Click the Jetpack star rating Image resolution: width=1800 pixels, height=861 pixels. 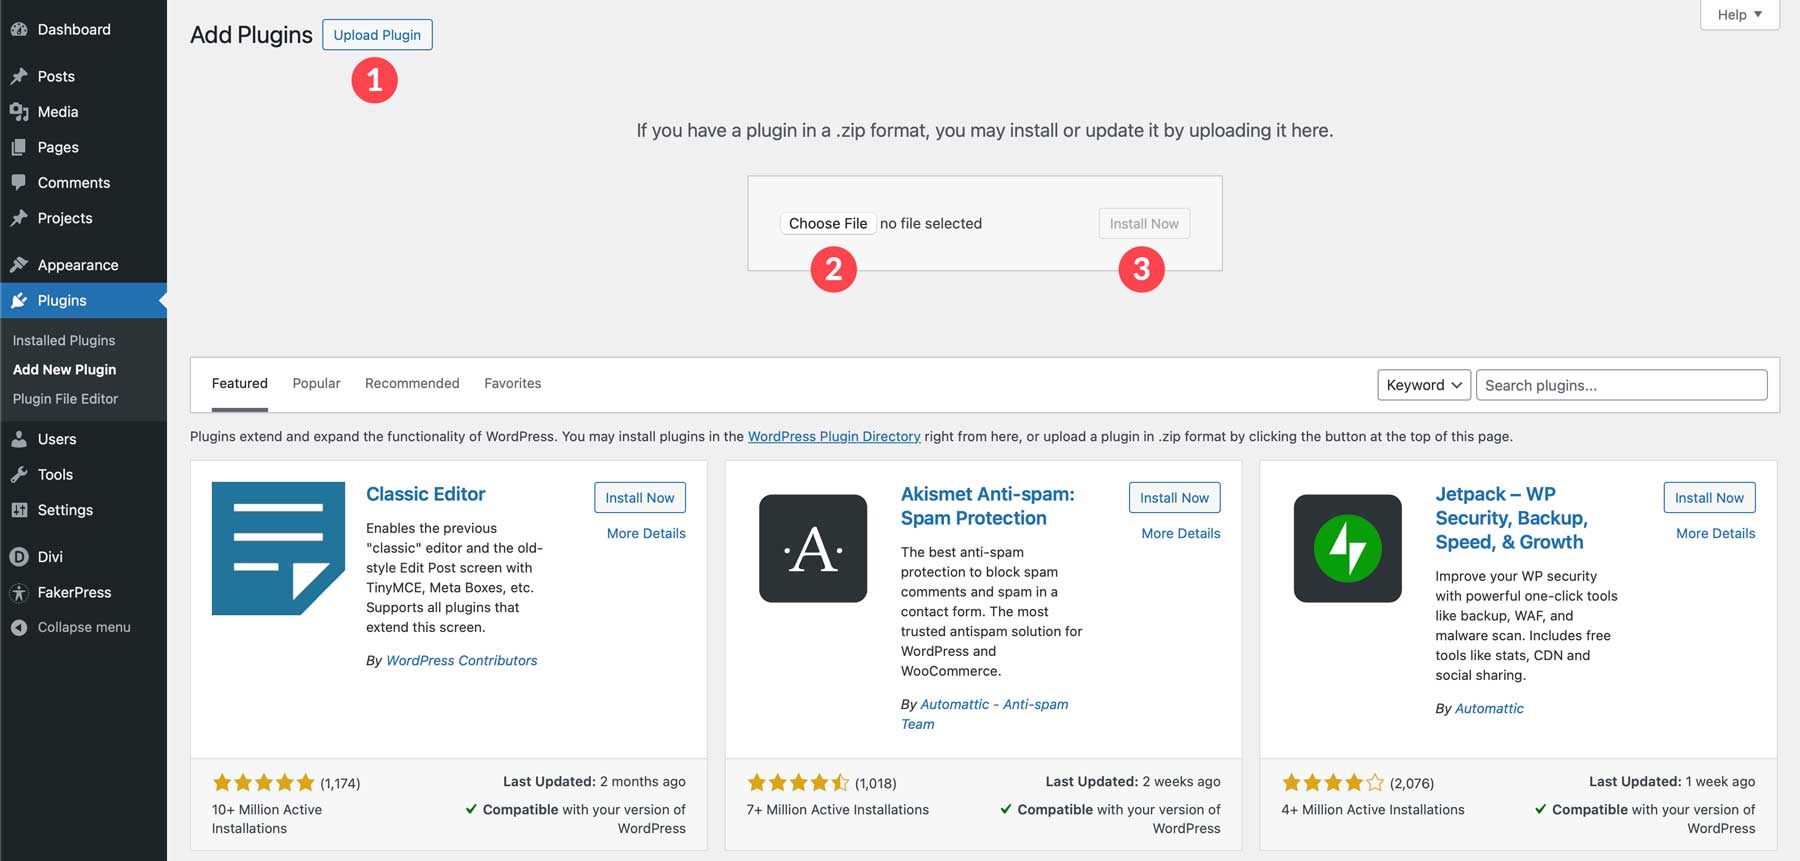(1333, 783)
